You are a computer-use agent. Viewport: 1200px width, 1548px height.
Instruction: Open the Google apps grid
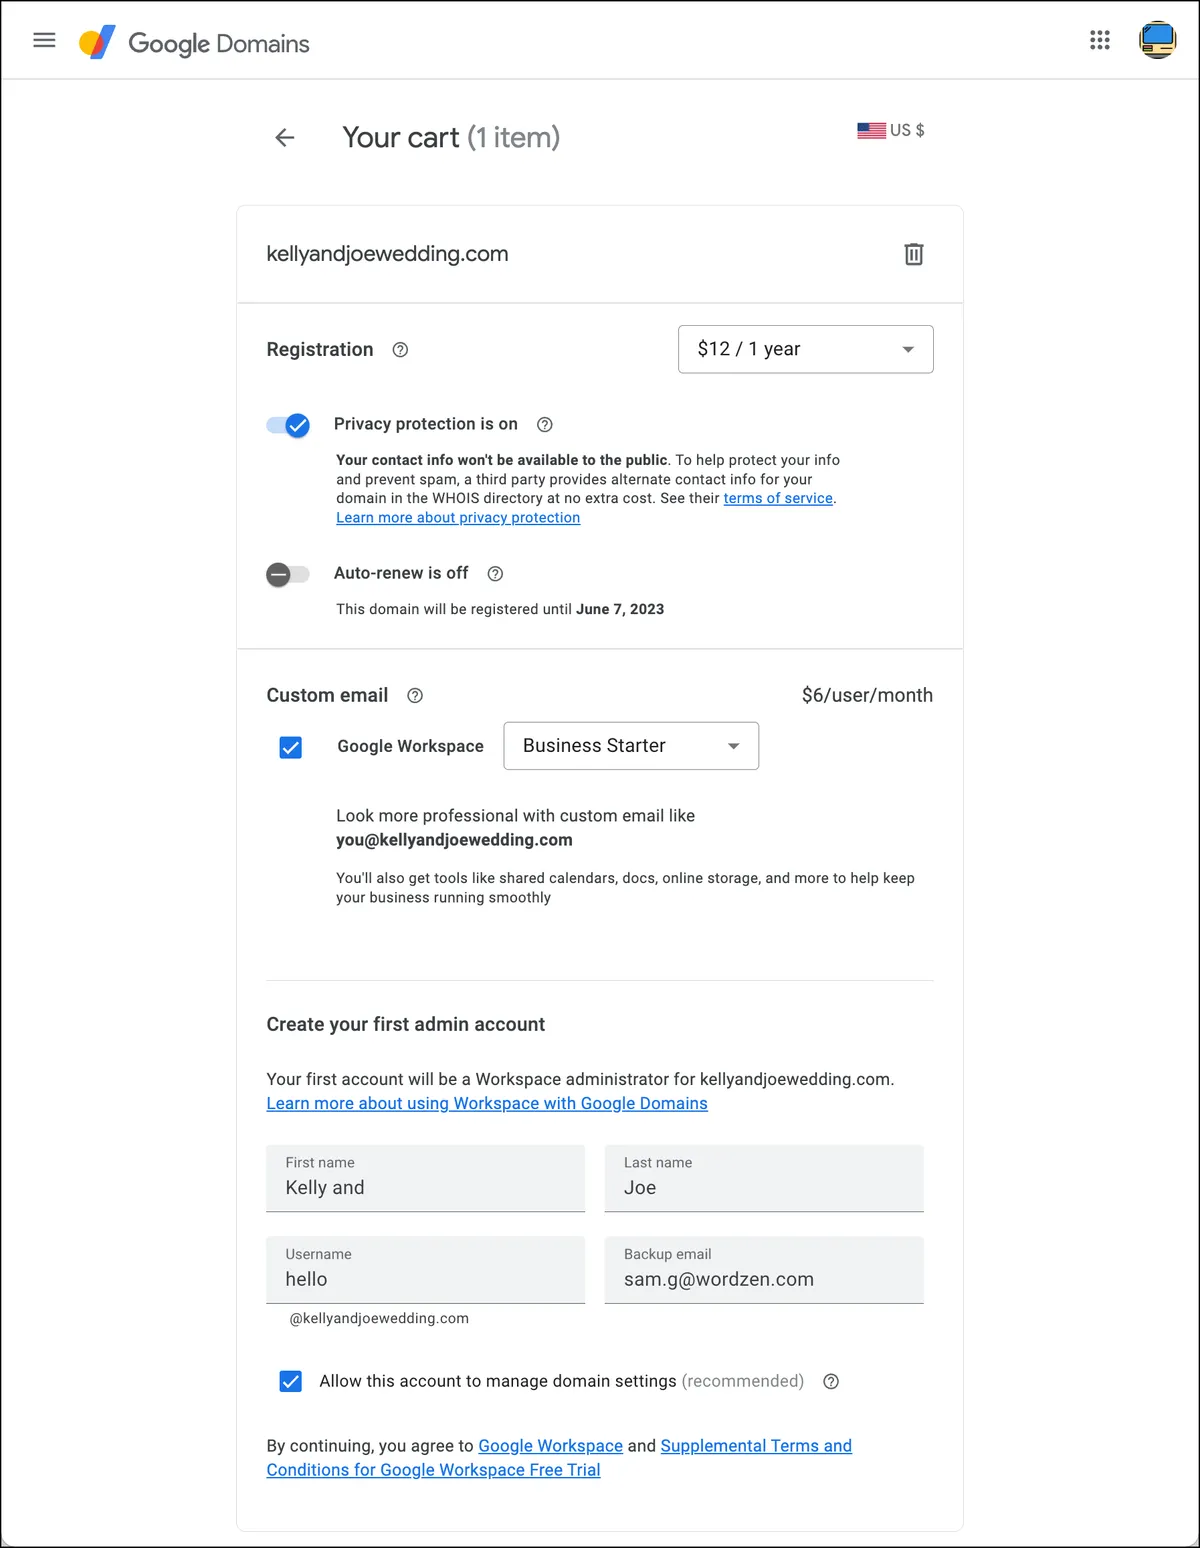tap(1100, 40)
